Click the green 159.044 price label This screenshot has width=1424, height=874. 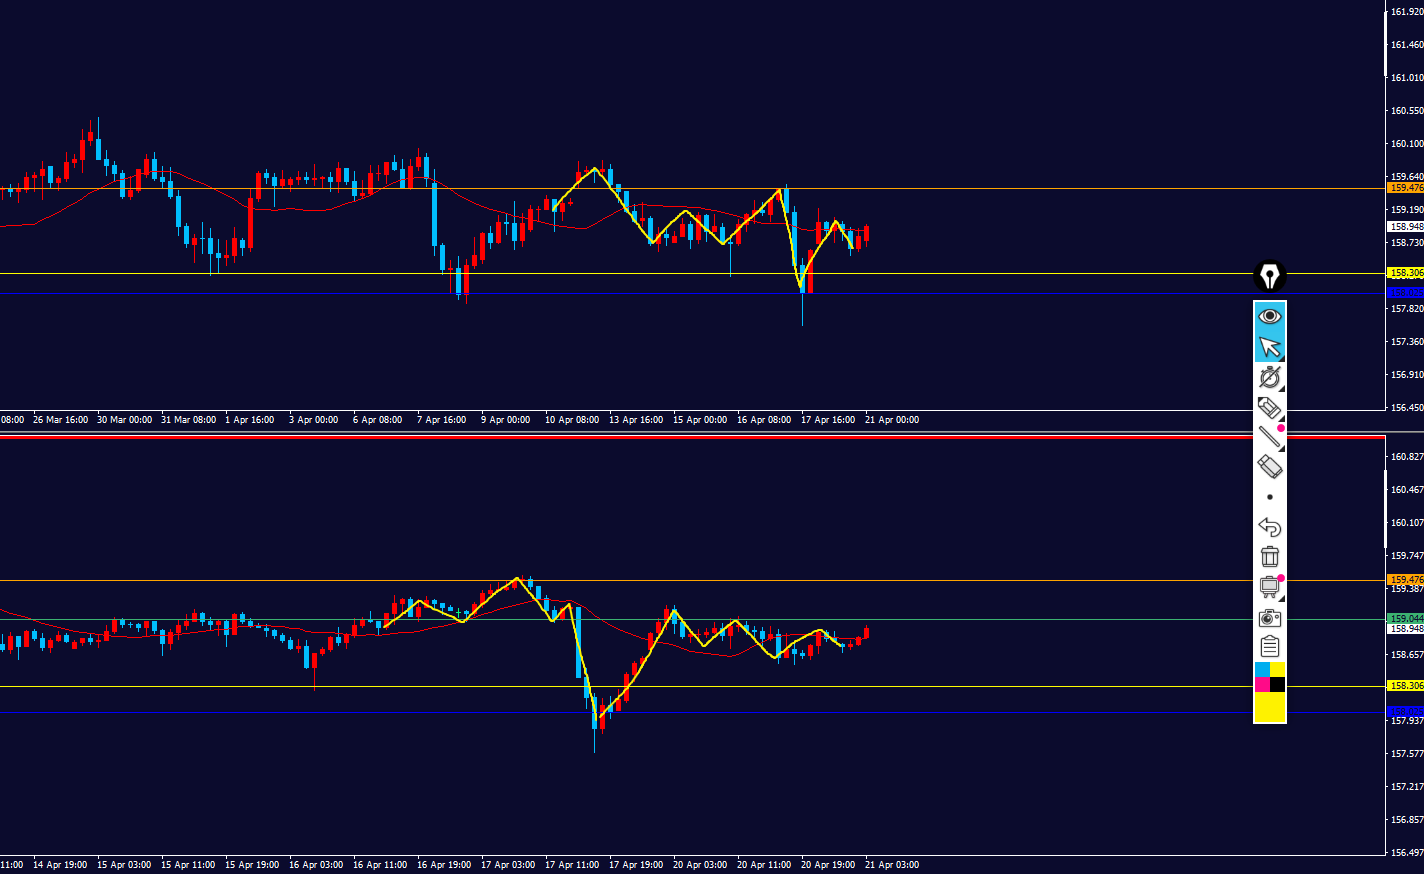pyautogui.click(x=1405, y=618)
